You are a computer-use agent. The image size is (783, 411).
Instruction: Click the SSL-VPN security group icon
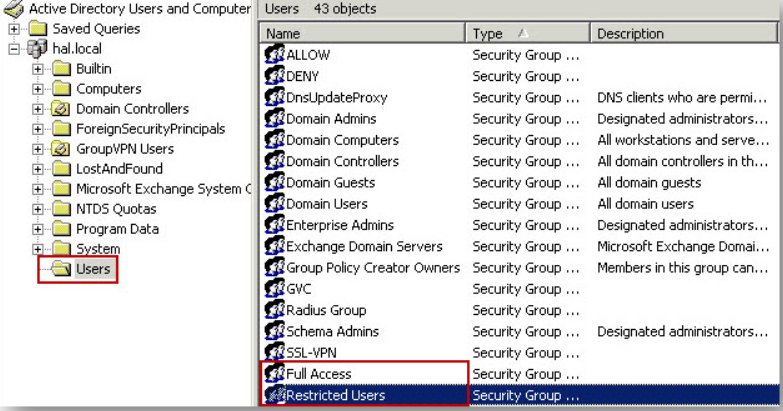274,353
